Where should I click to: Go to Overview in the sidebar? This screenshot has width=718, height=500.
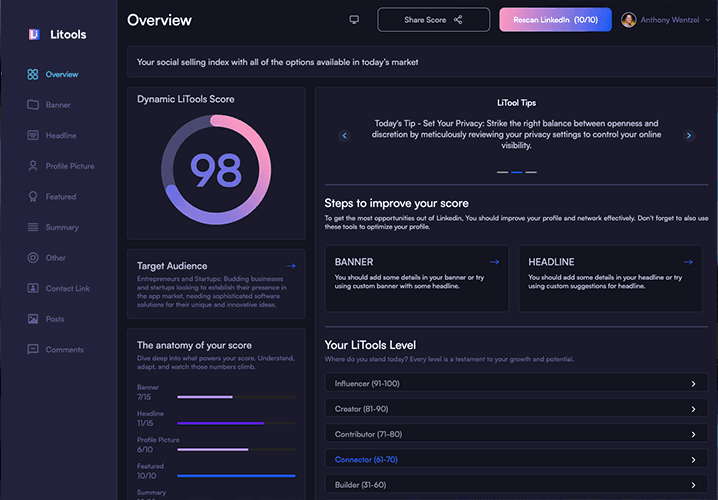pos(62,74)
